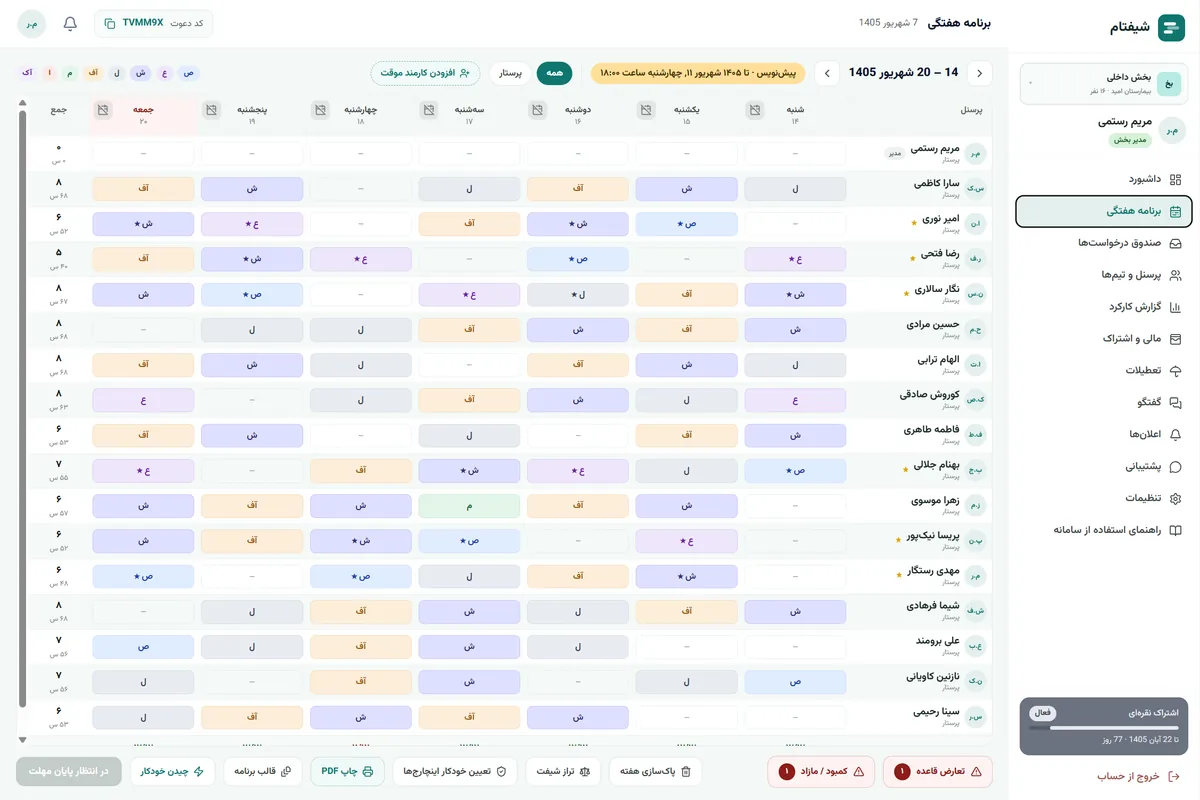
Task: Toggle the day-off icon for دوشنبه
Action: pos(536,110)
